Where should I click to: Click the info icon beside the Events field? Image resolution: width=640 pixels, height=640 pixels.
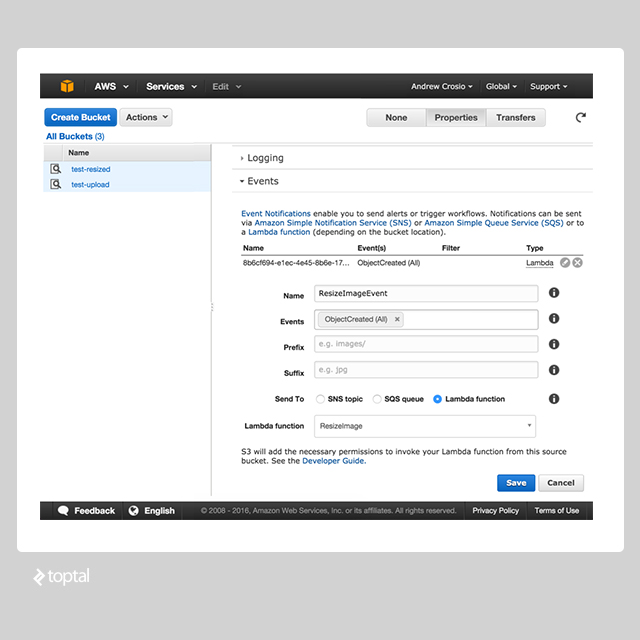[554, 319]
